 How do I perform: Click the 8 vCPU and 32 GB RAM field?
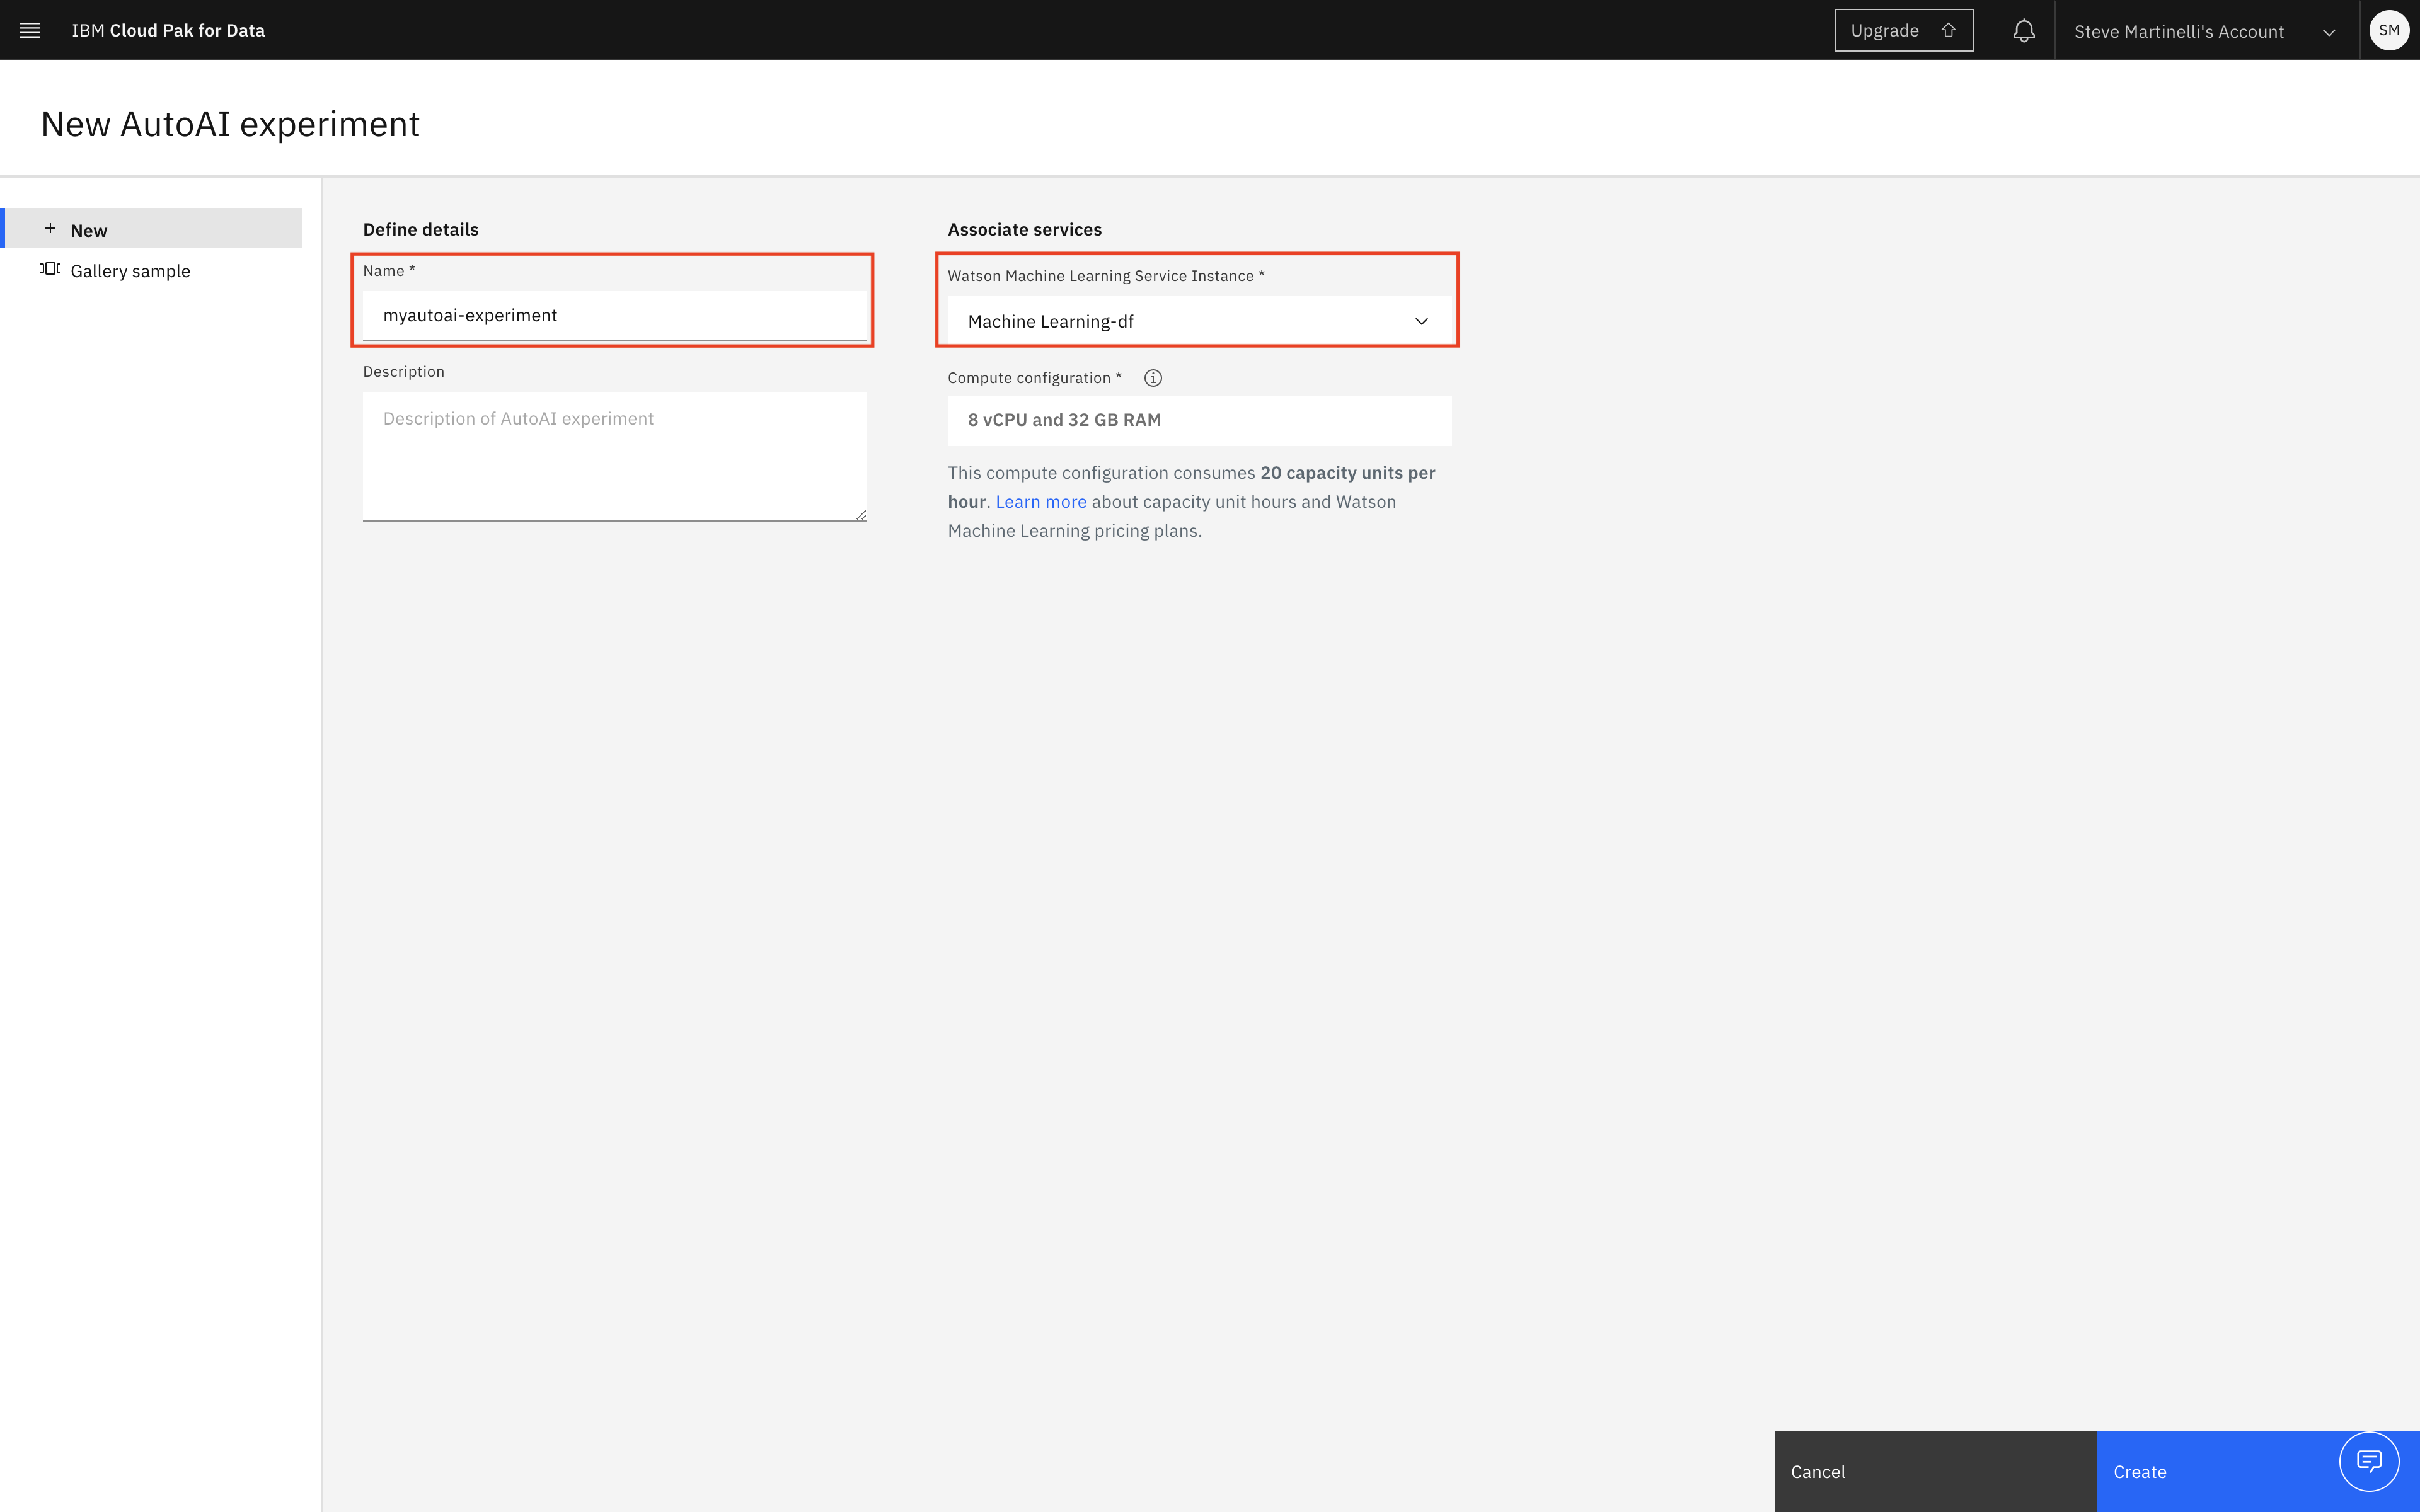1198,420
